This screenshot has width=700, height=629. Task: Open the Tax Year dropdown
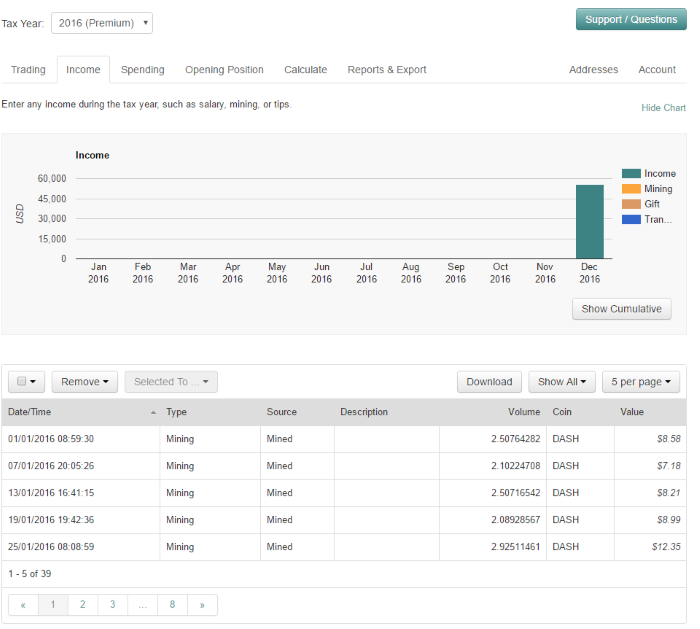[102, 23]
